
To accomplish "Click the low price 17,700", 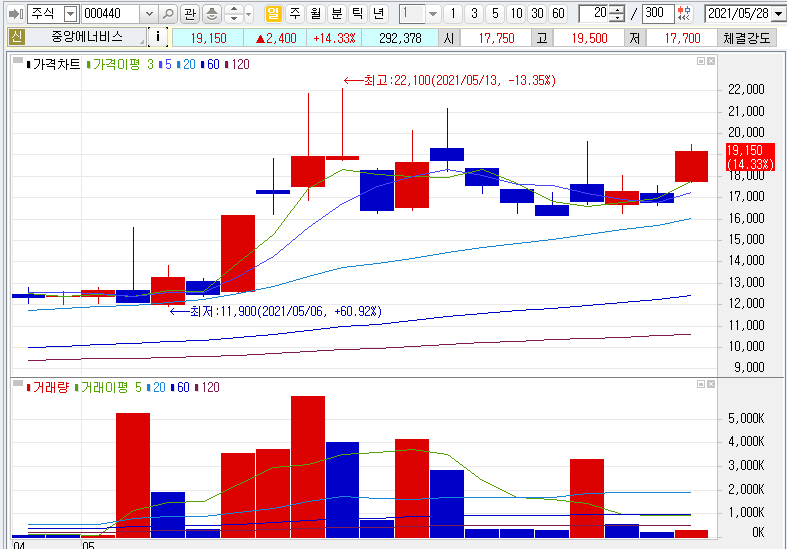I will (682, 38).
